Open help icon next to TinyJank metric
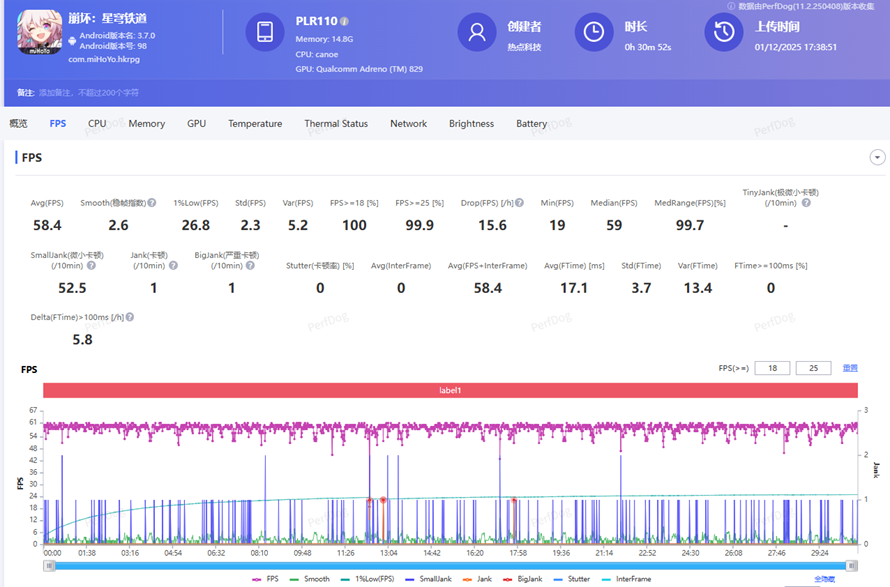This screenshot has width=890, height=587. click(806, 203)
